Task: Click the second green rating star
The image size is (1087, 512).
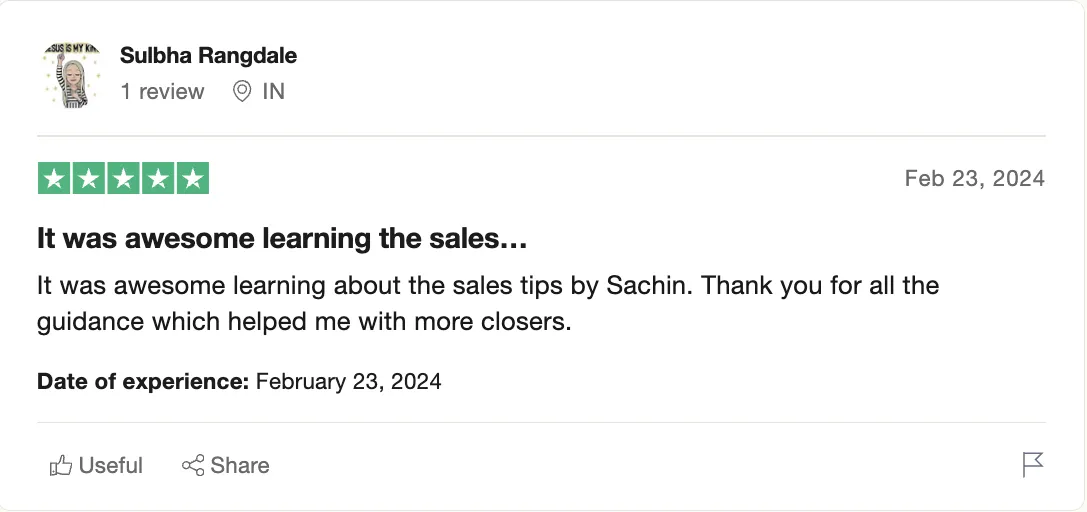Action: (89, 178)
